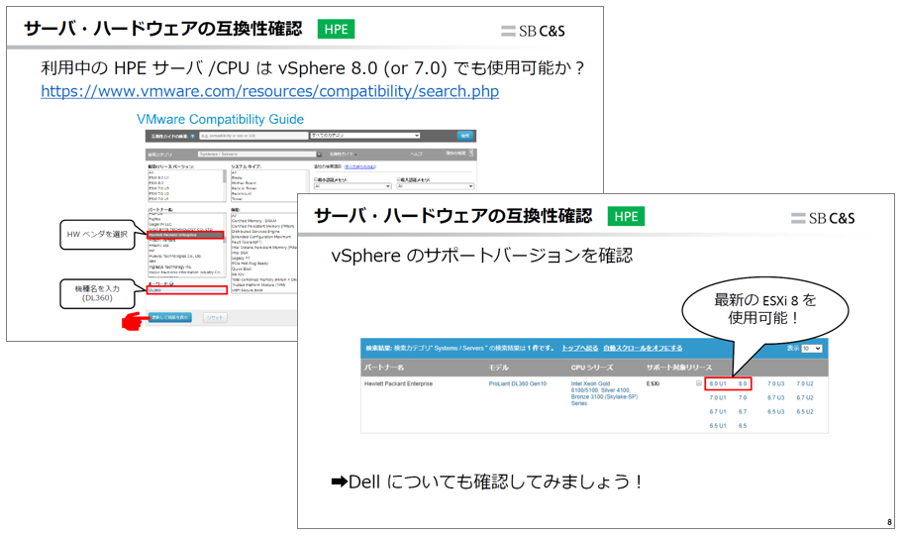Open the 6.5 release link
The height and width of the screenshot is (536, 906).
pos(742,426)
